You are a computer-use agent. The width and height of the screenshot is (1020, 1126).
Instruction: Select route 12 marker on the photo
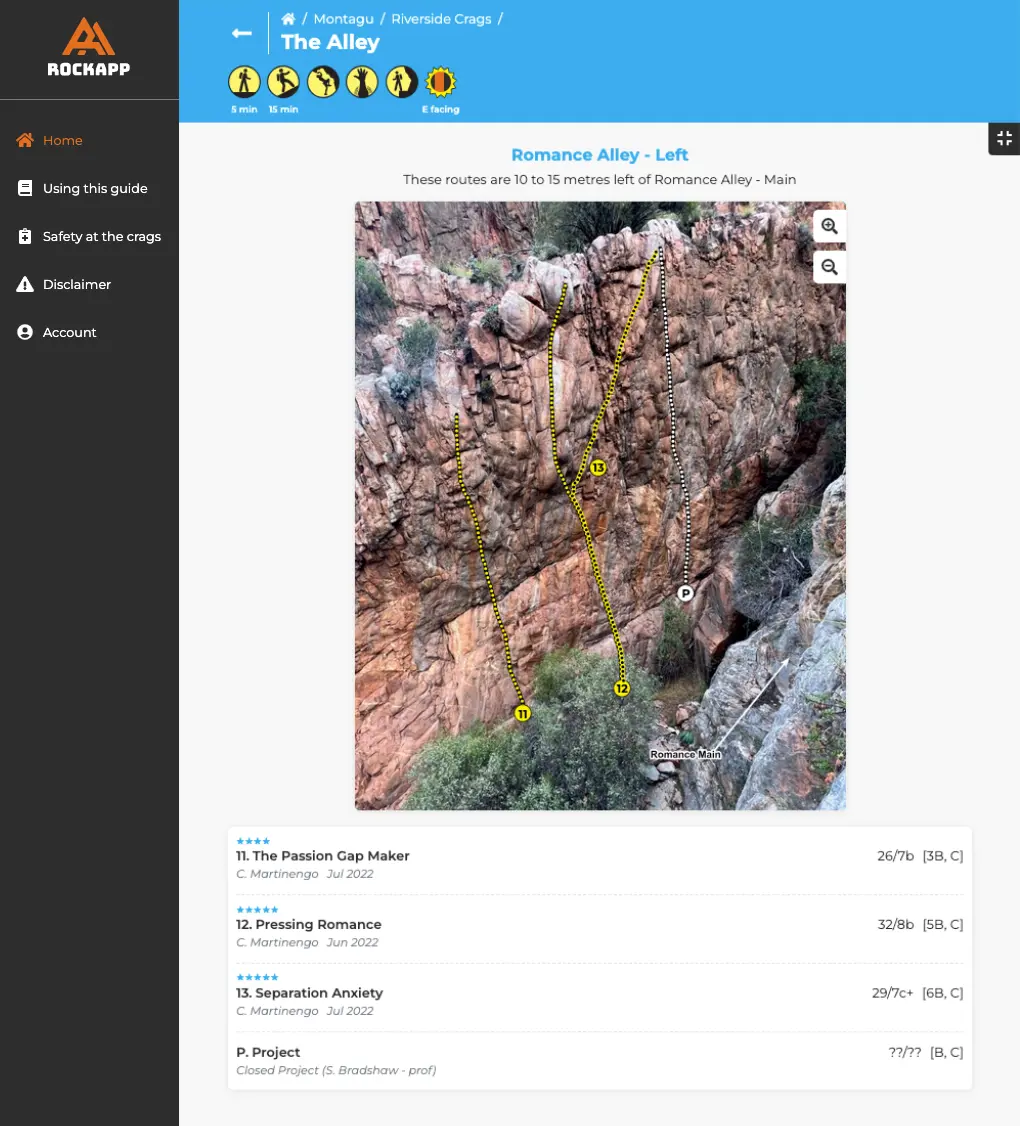click(622, 688)
